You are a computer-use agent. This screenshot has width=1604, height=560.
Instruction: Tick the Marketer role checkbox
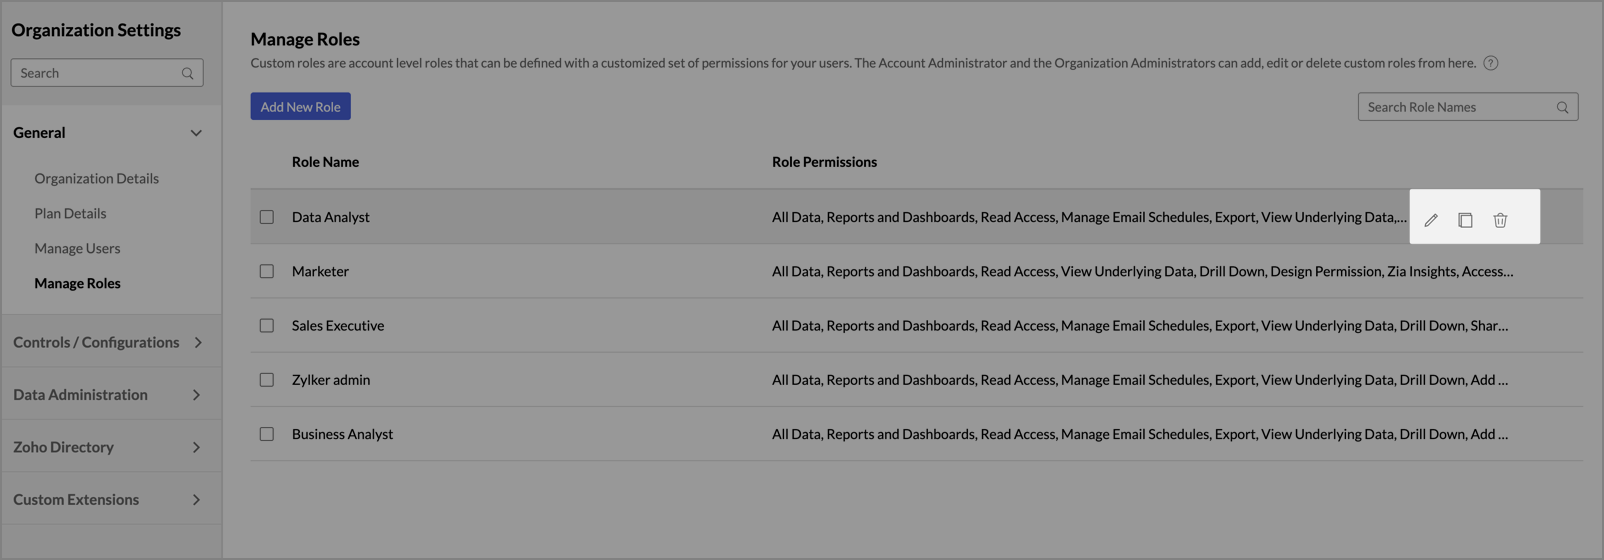coord(267,271)
